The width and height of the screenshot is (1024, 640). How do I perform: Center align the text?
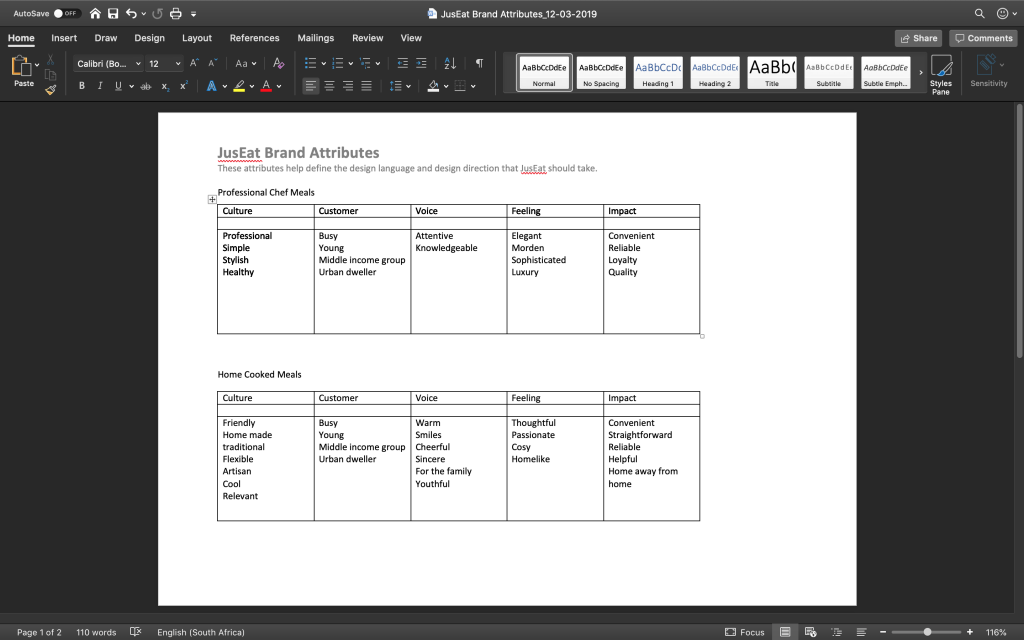click(x=330, y=86)
